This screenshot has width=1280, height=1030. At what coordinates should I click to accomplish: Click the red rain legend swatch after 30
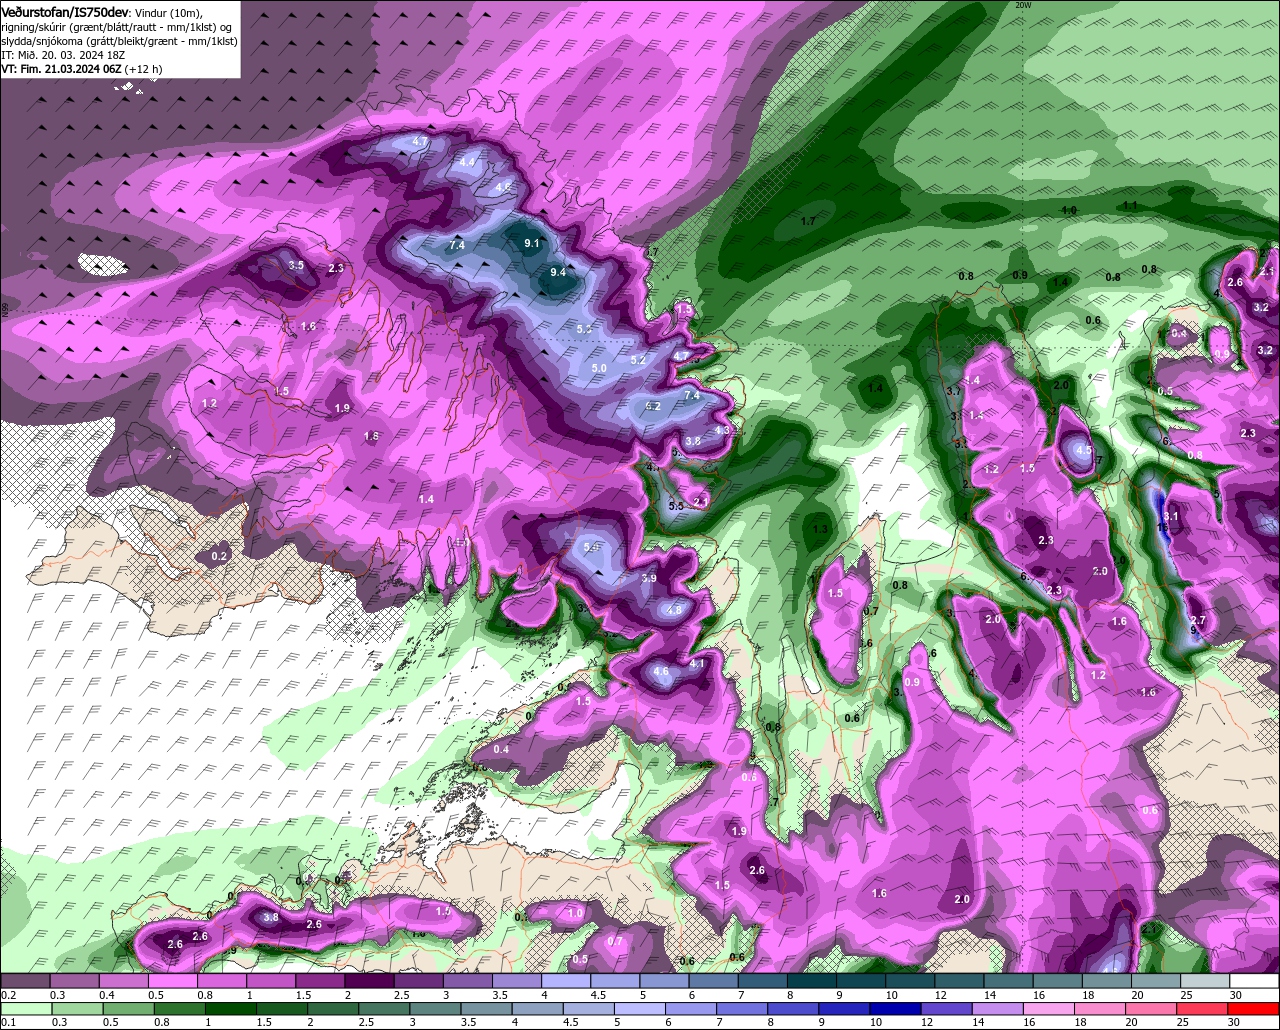(x=1255, y=1008)
